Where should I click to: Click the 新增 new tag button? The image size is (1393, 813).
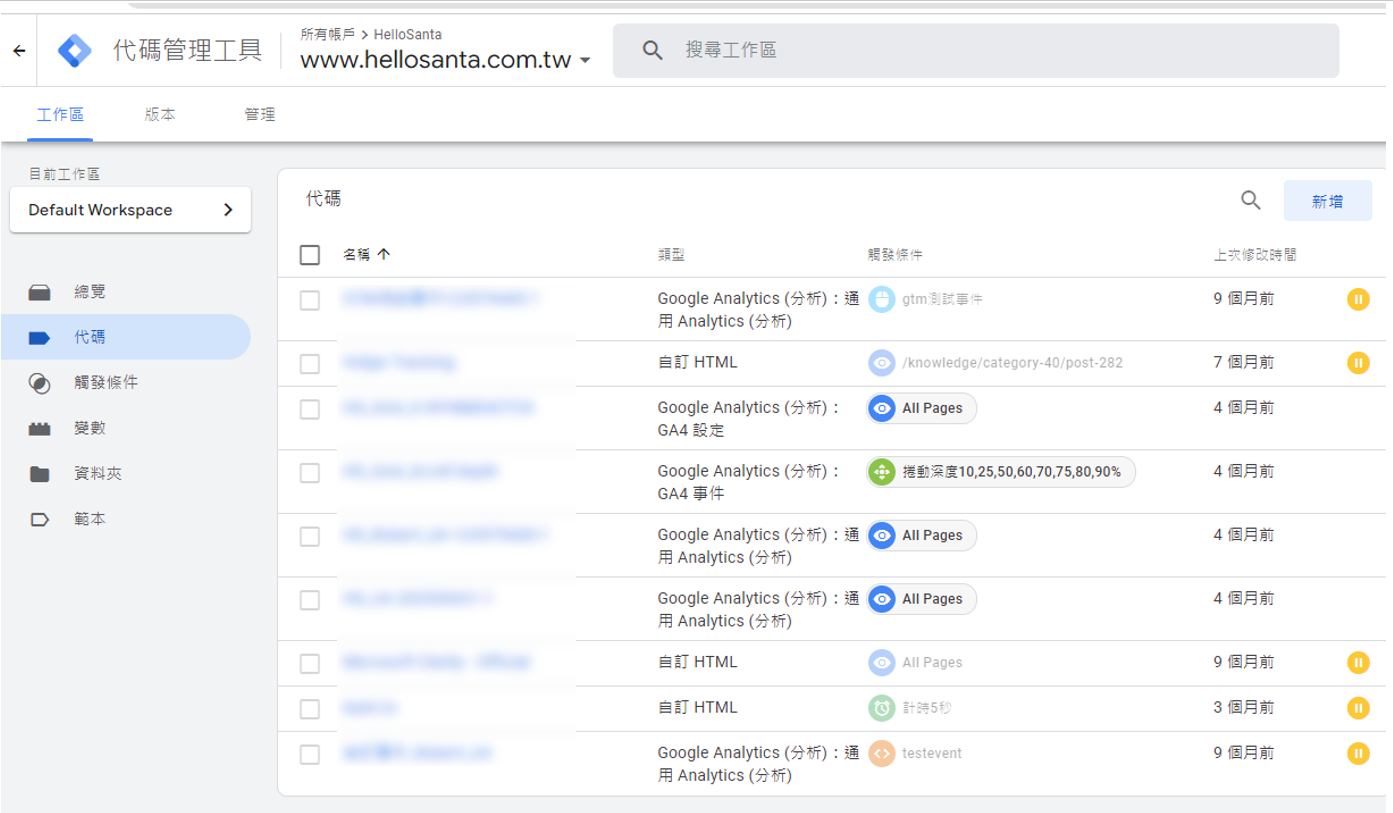(x=1327, y=201)
